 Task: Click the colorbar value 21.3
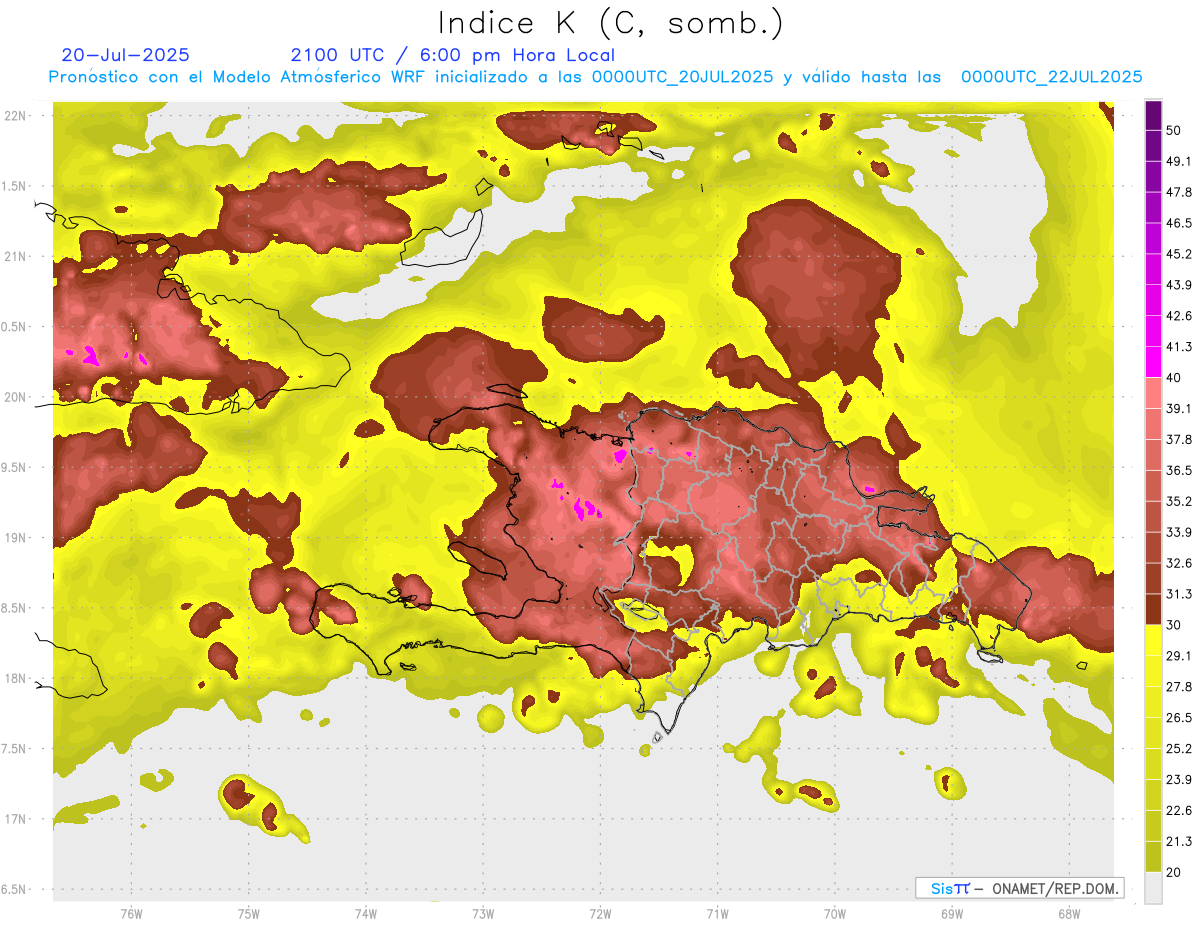(x=1179, y=842)
